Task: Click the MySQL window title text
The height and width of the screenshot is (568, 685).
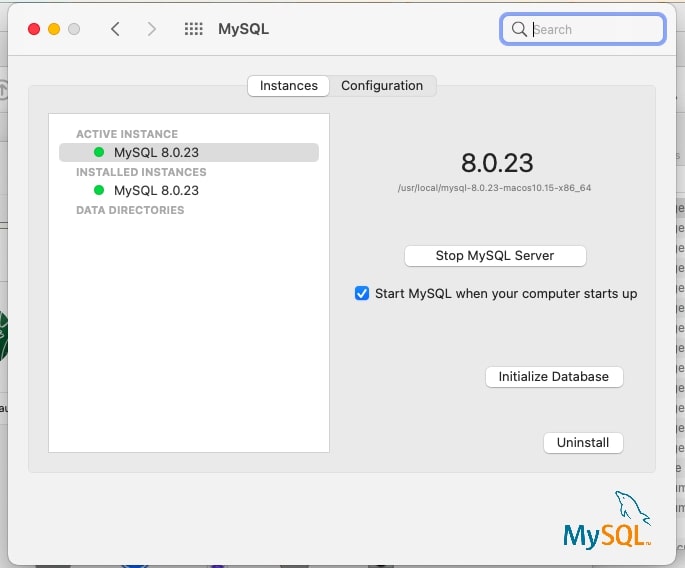Action: (243, 29)
